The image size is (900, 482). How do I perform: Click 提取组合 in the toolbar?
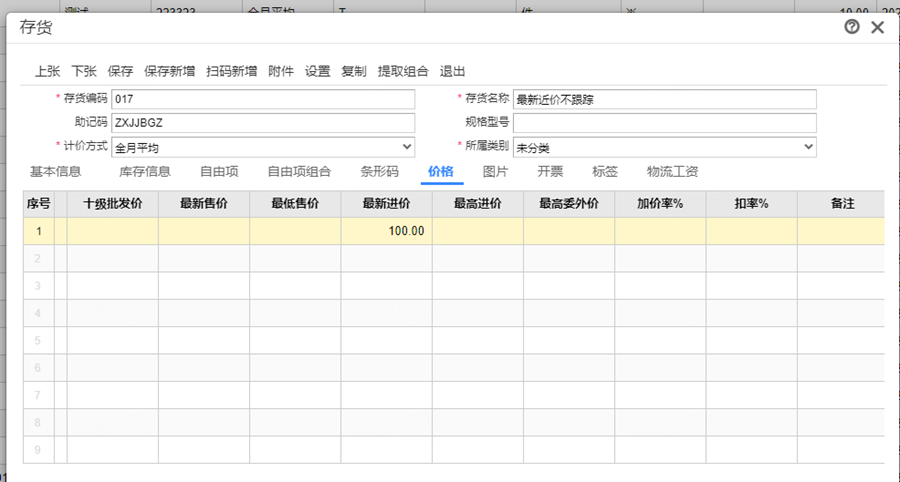[x=403, y=71]
